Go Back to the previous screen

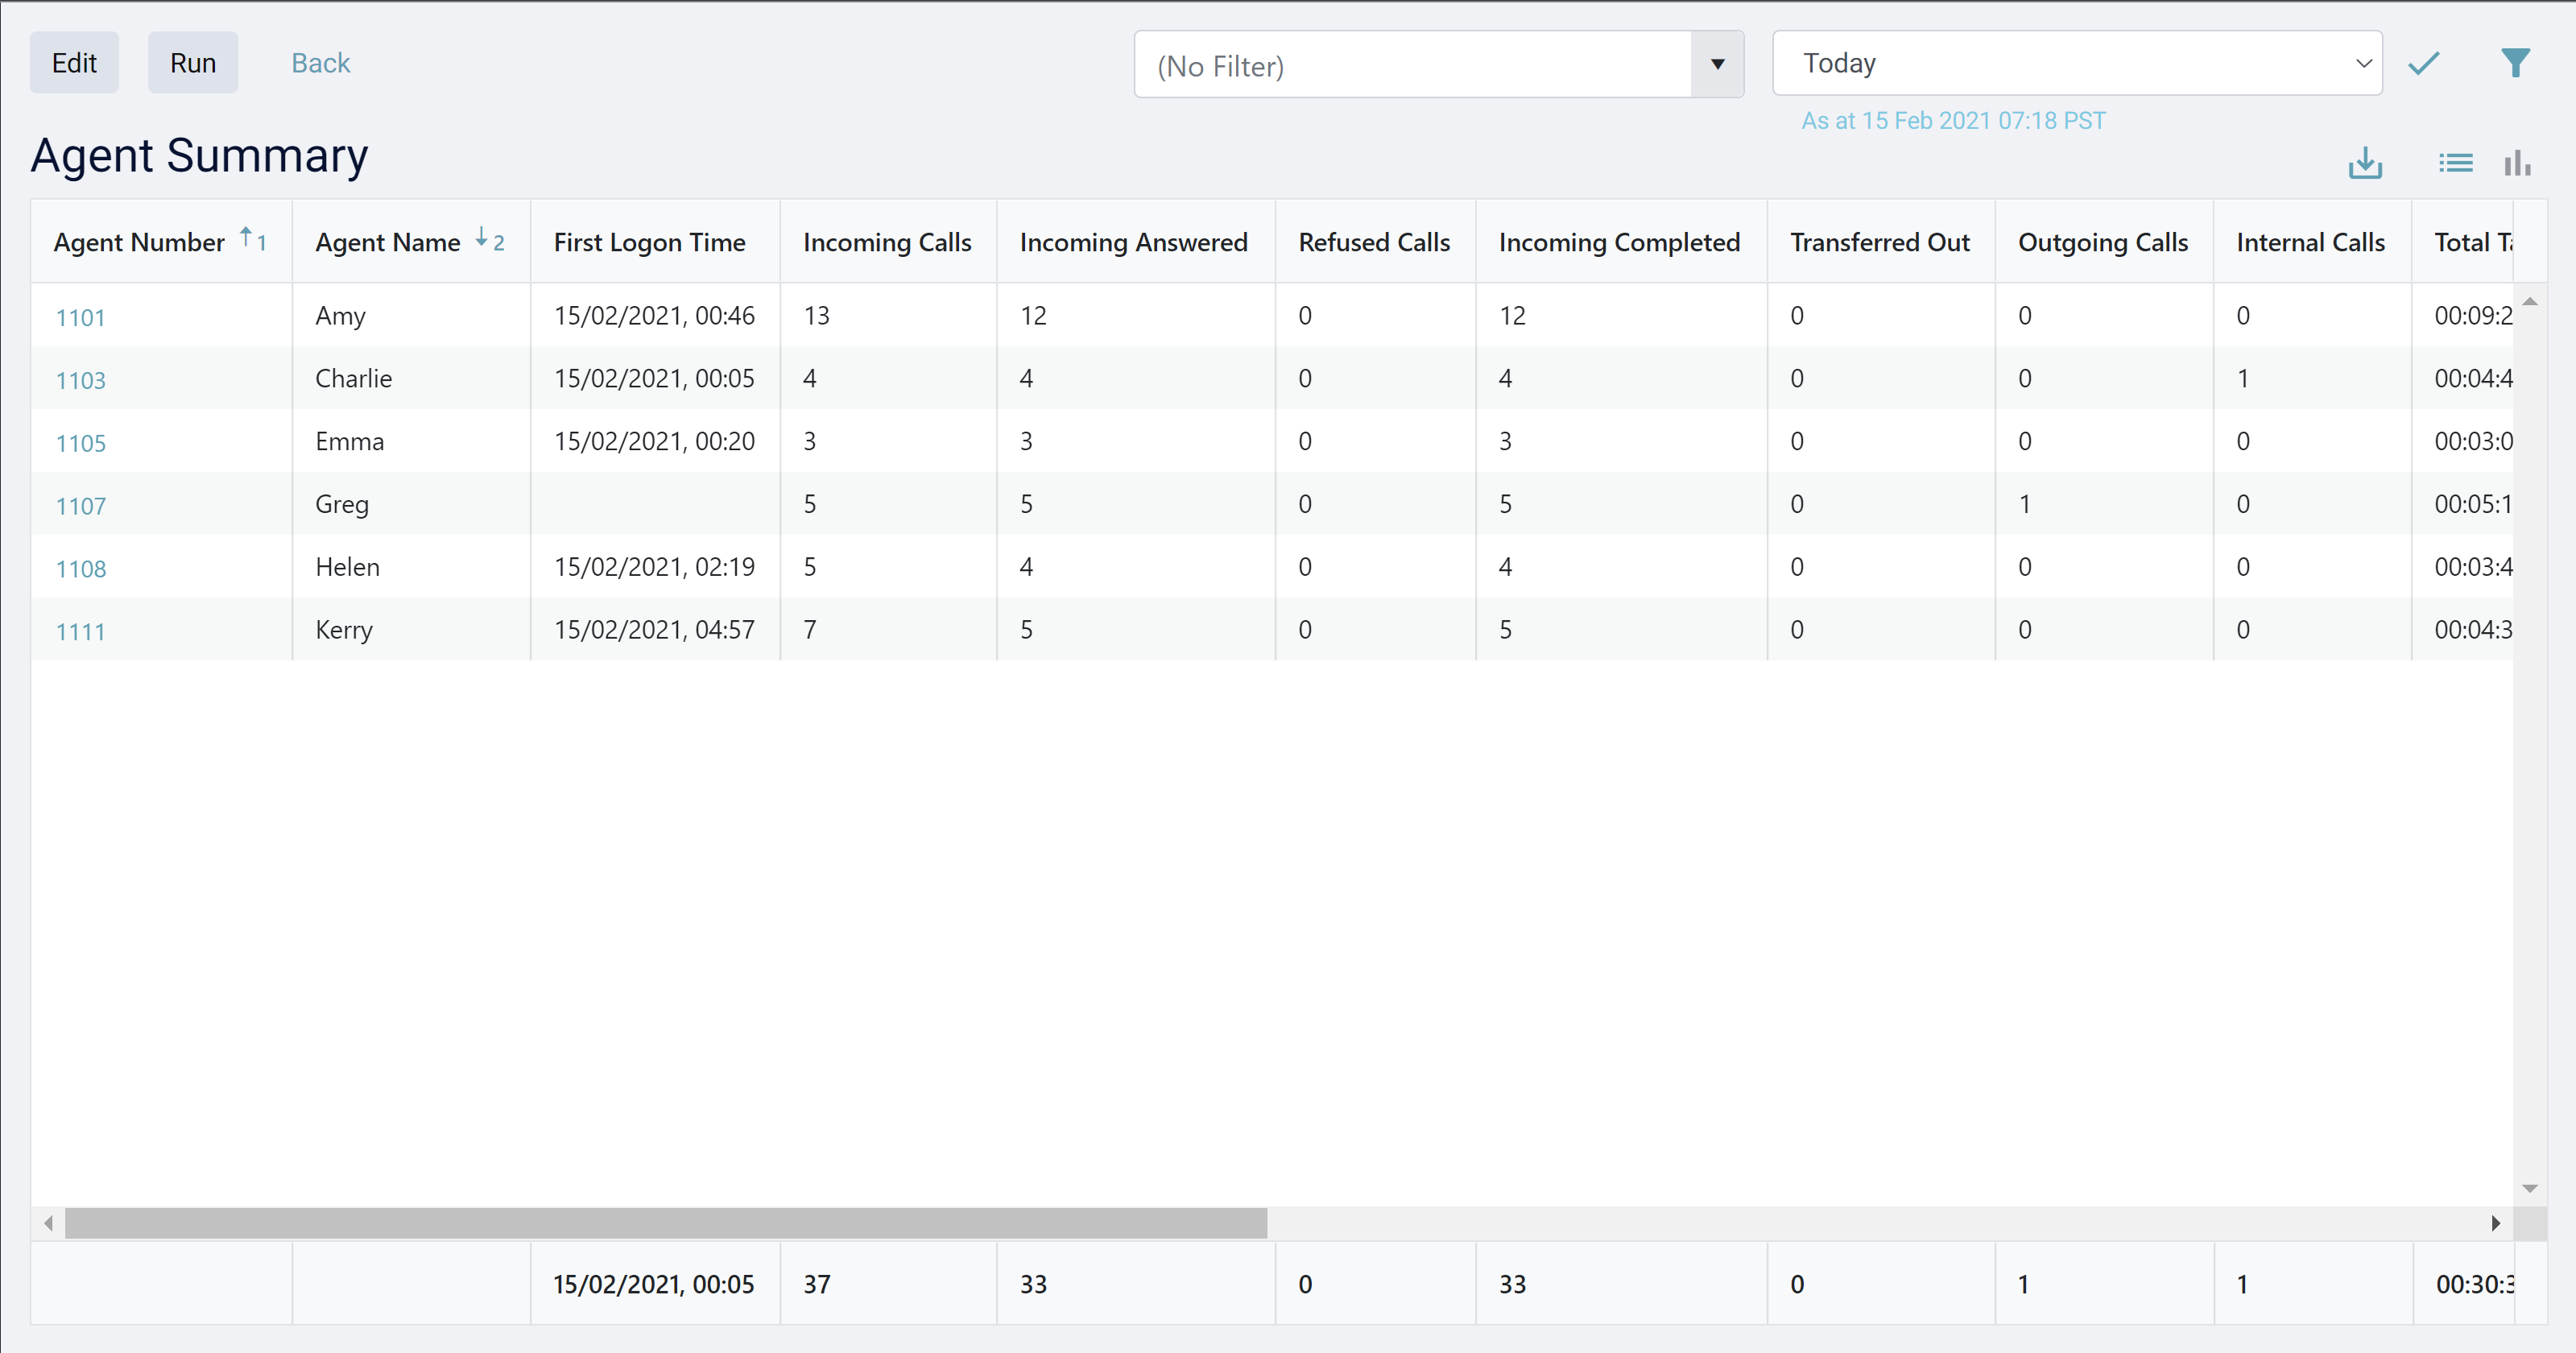[321, 62]
